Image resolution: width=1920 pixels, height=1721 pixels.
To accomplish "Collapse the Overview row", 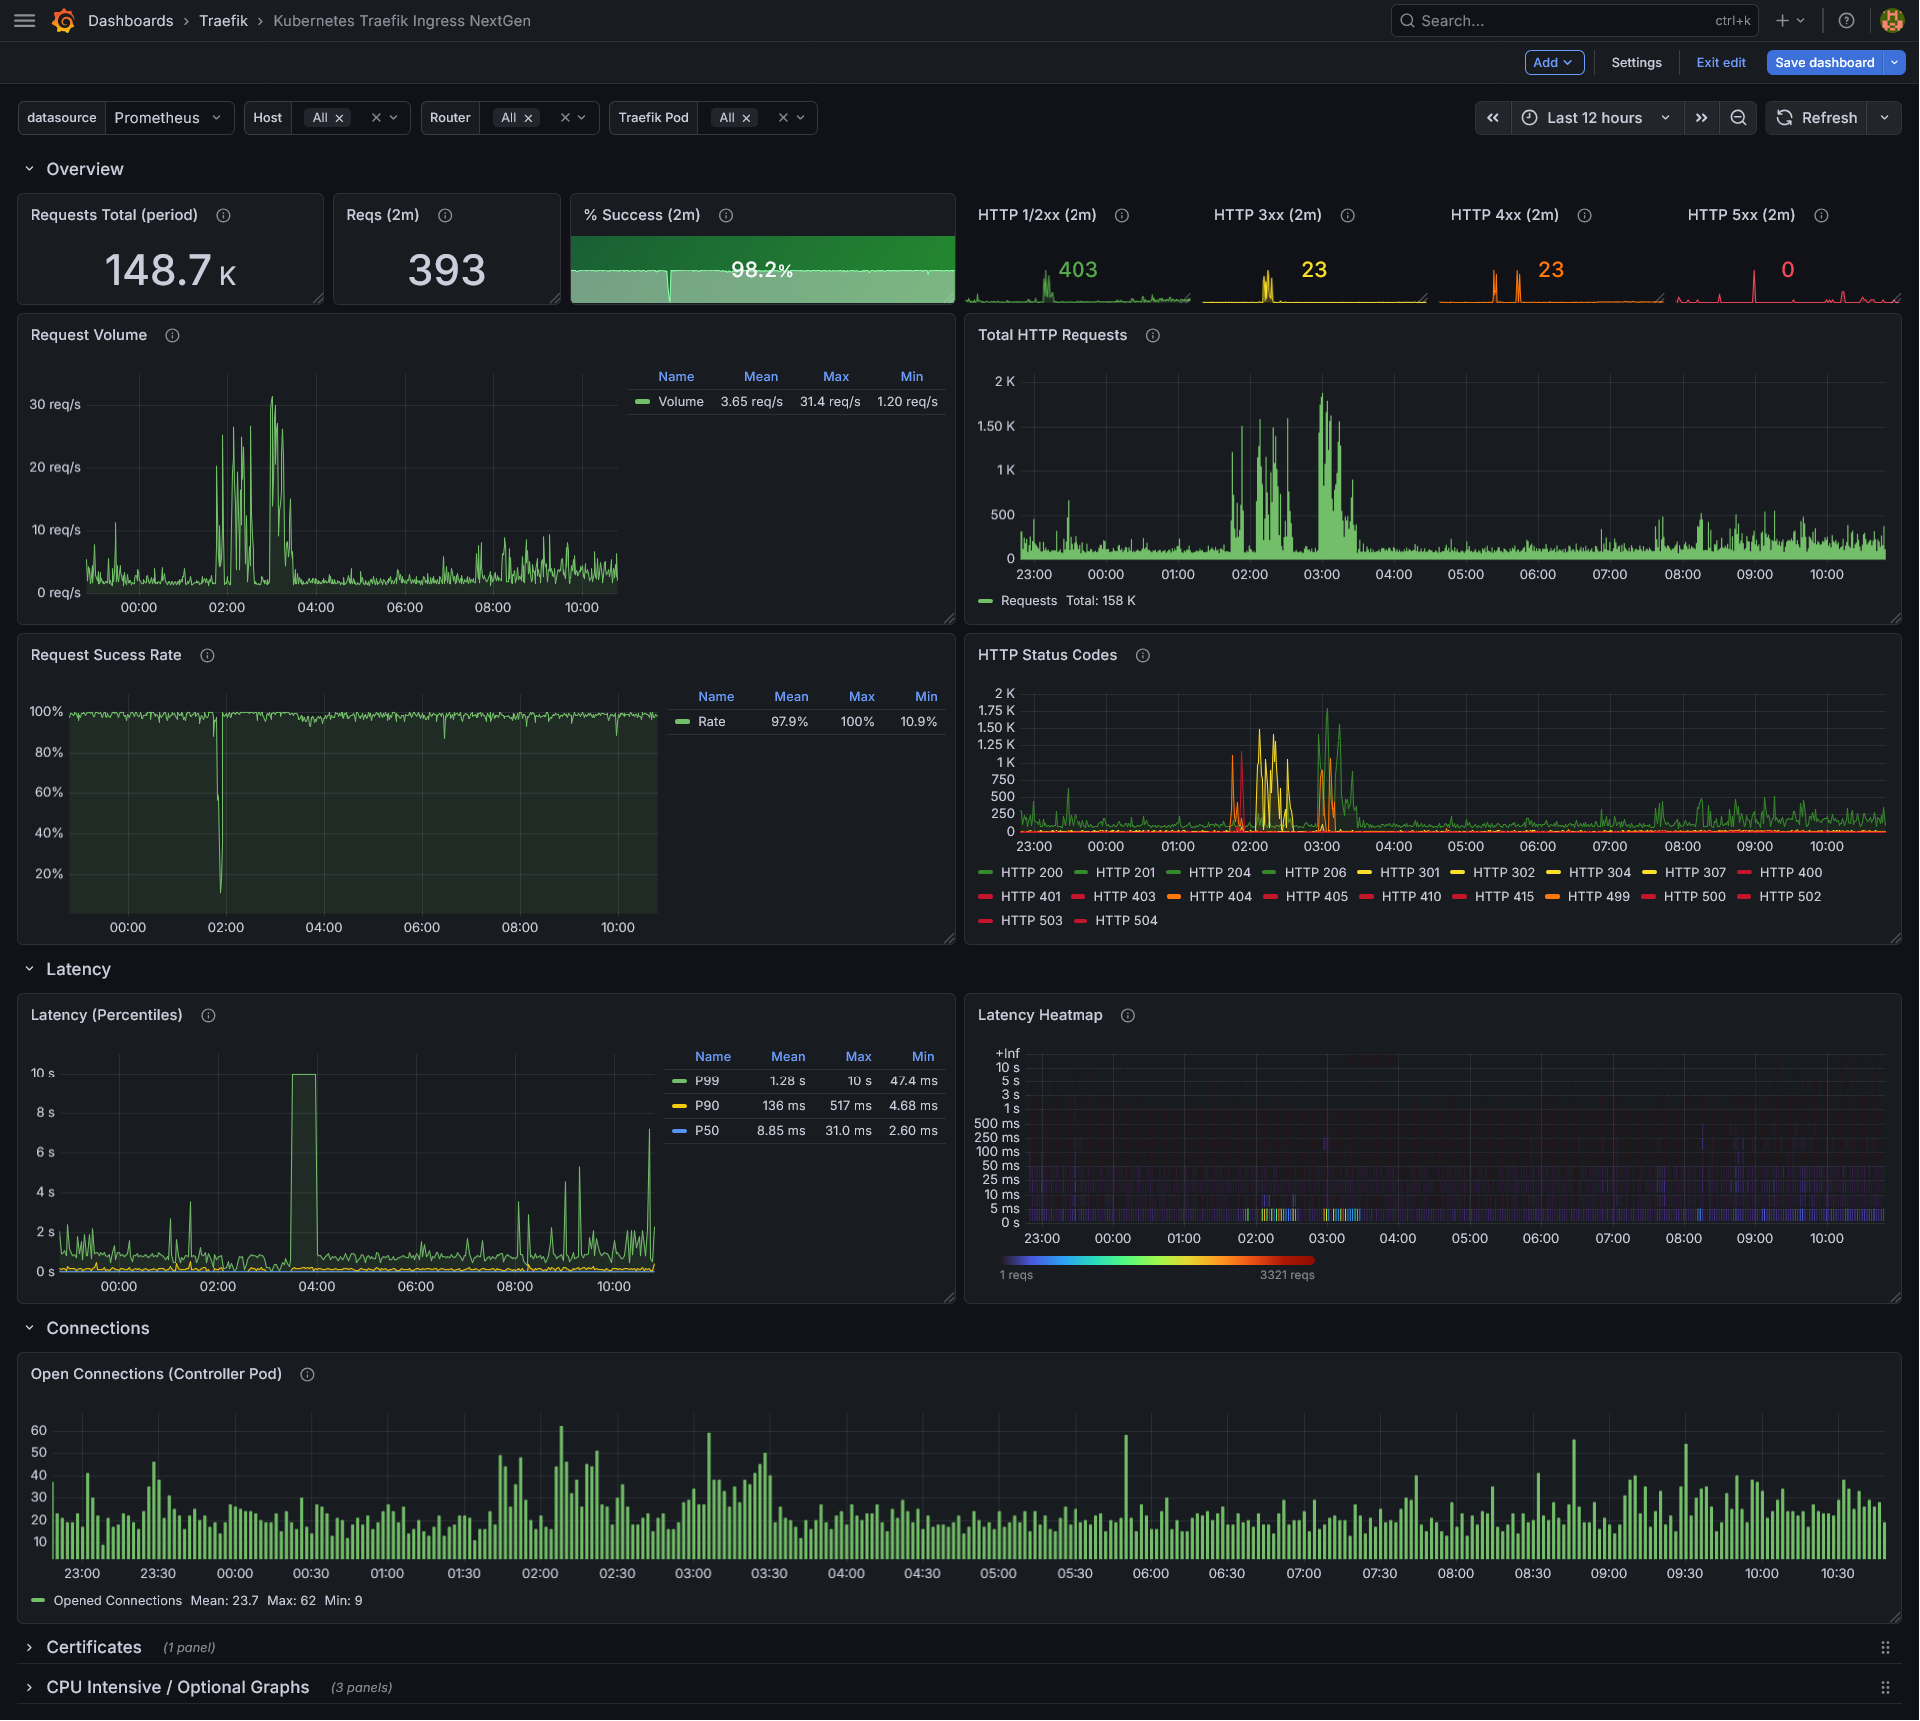I will point(30,170).
